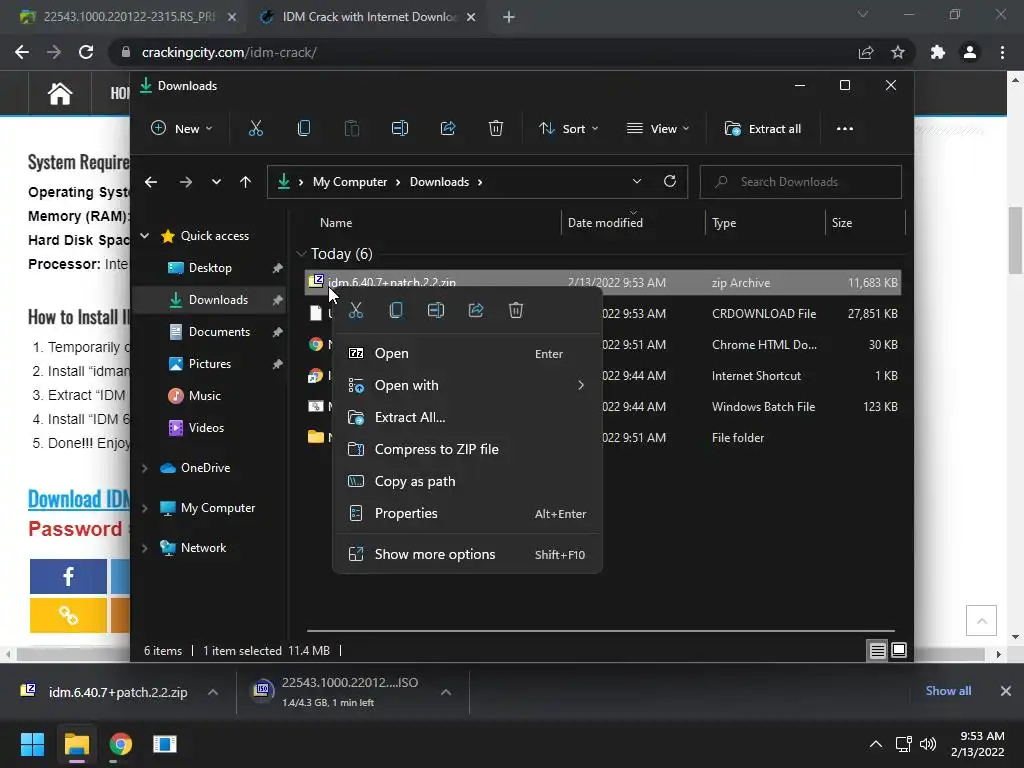Image resolution: width=1024 pixels, height=768 pixels.
Task: Switch to the IDM Crack browser tab
Action: pyautogui.click(x=367, y=17)
